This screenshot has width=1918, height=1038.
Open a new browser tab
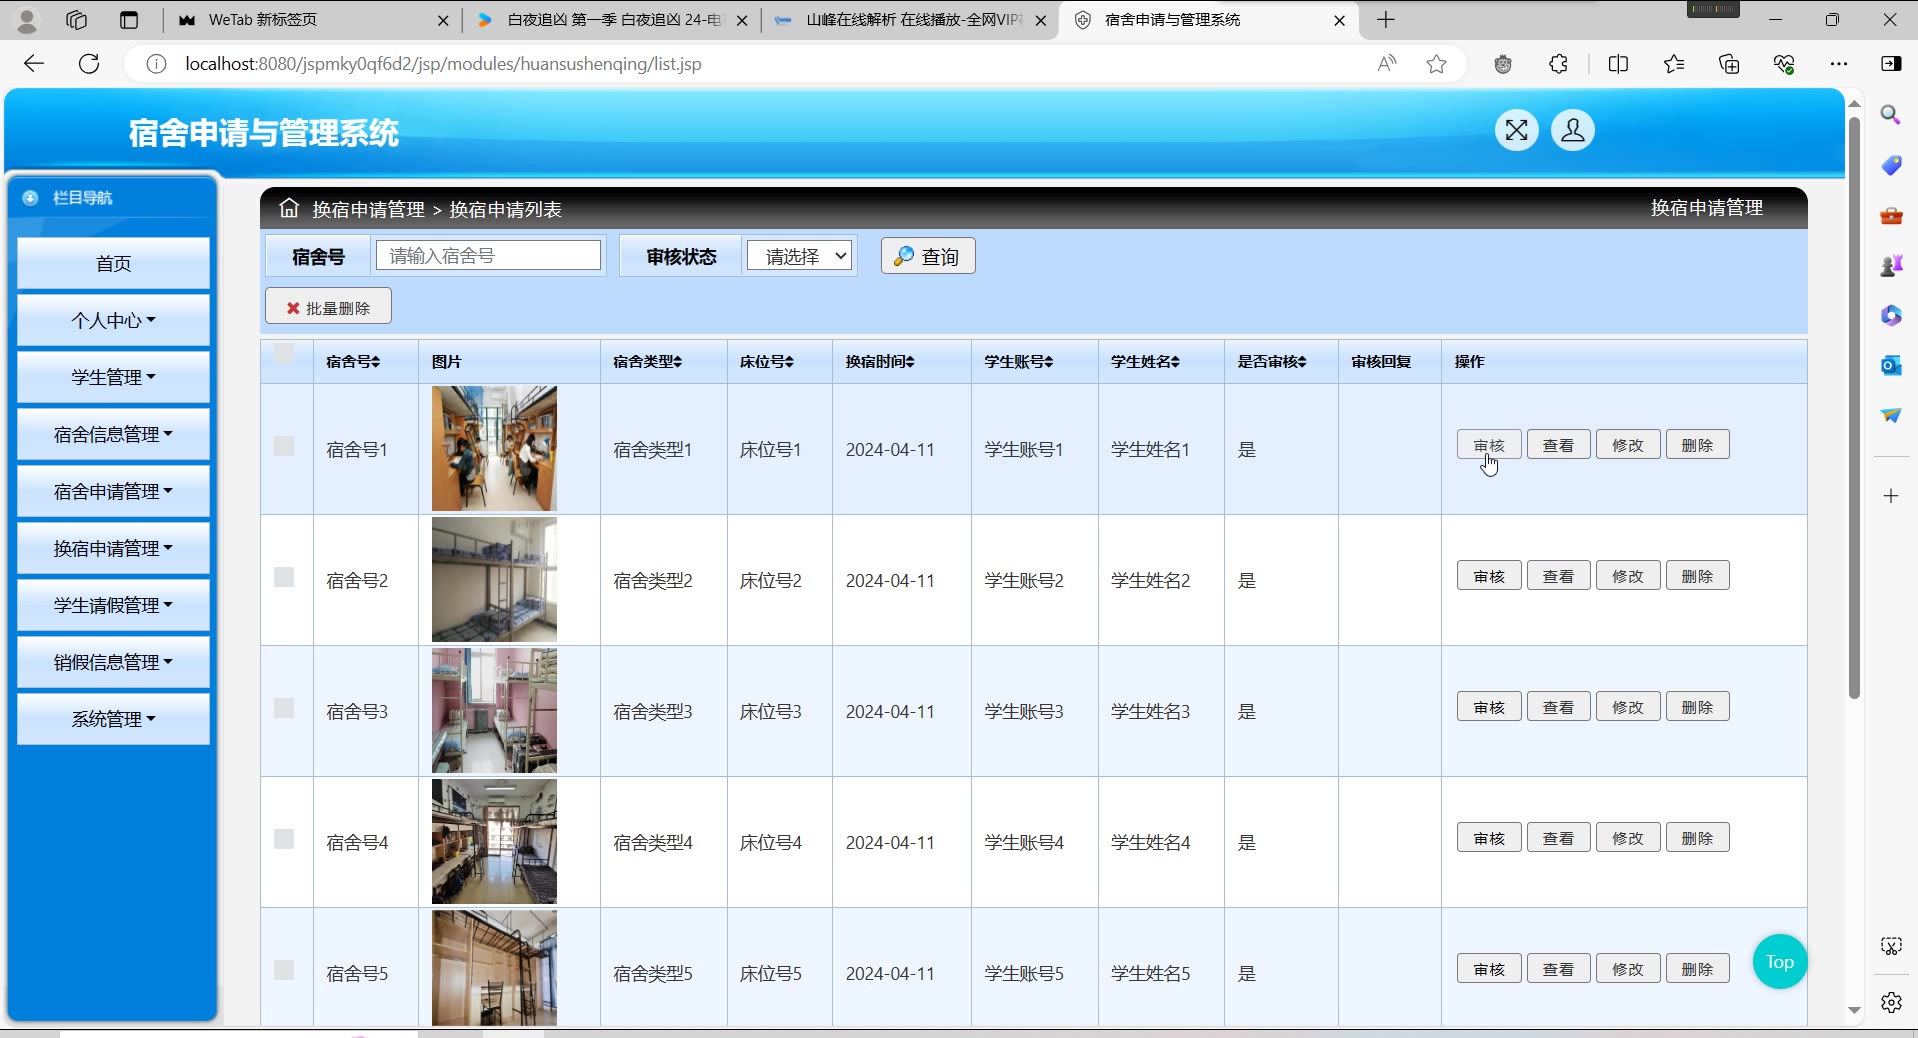(x=1385, y=20)
